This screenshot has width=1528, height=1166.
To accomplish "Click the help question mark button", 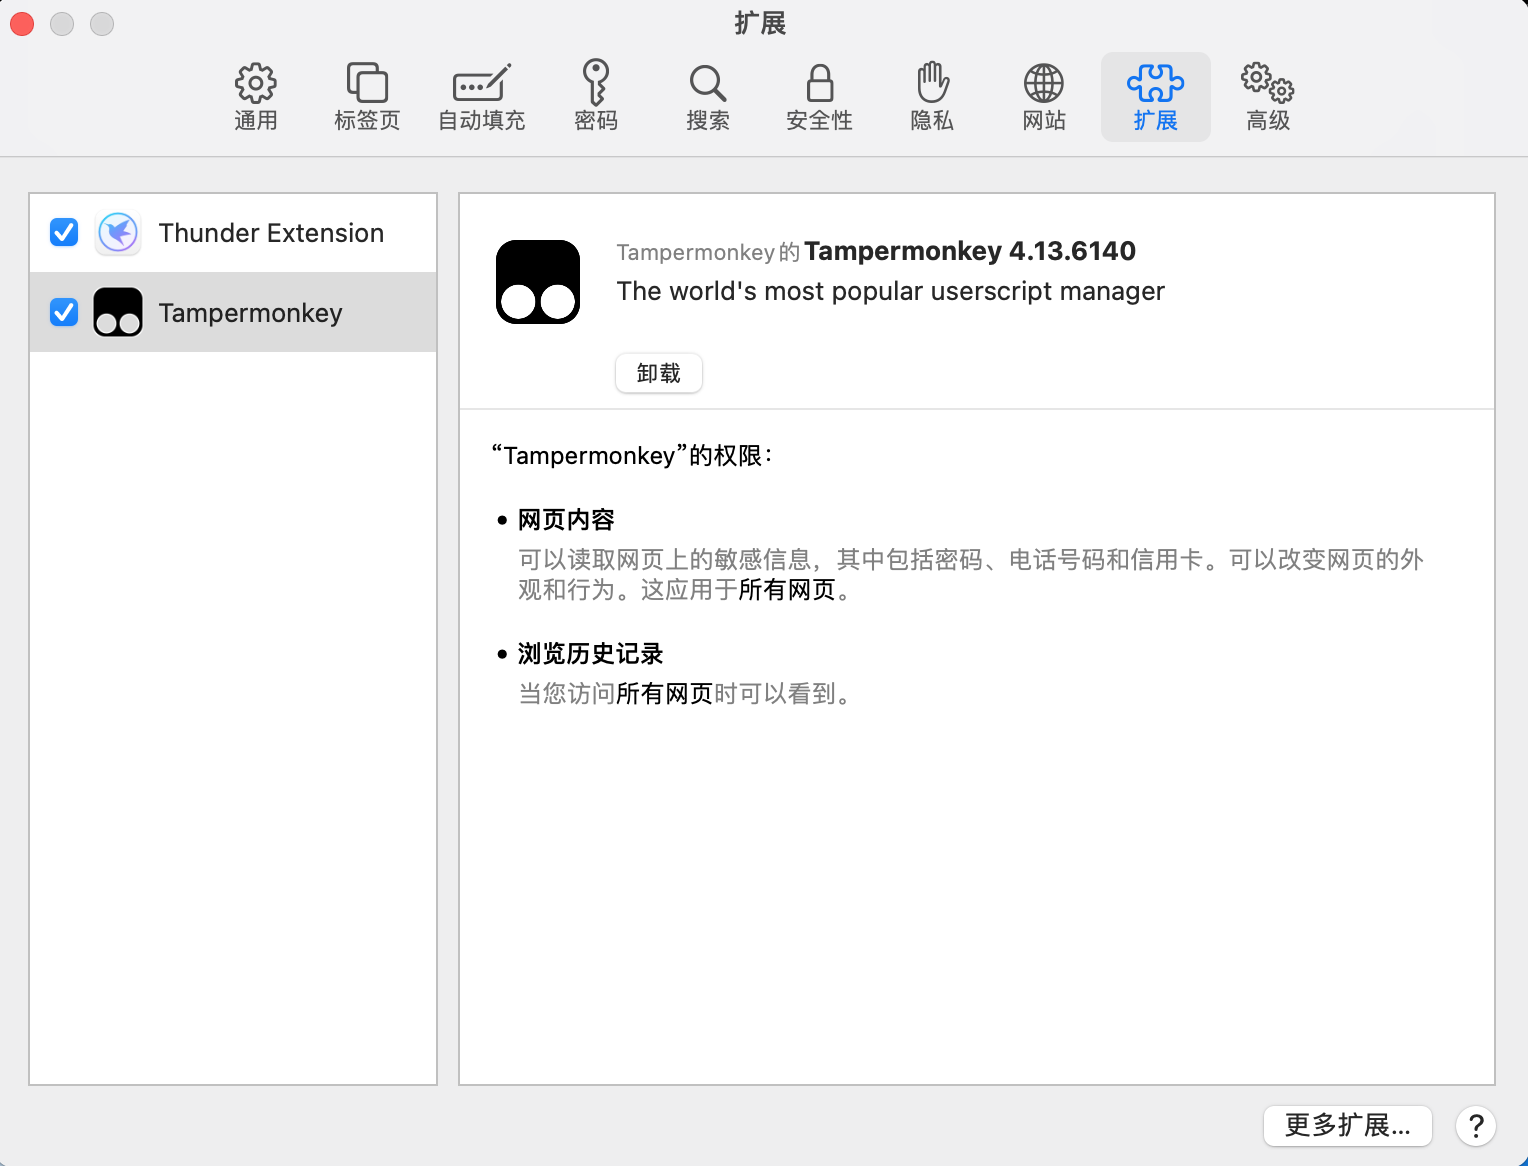I will click(x=1475, y=1125).
